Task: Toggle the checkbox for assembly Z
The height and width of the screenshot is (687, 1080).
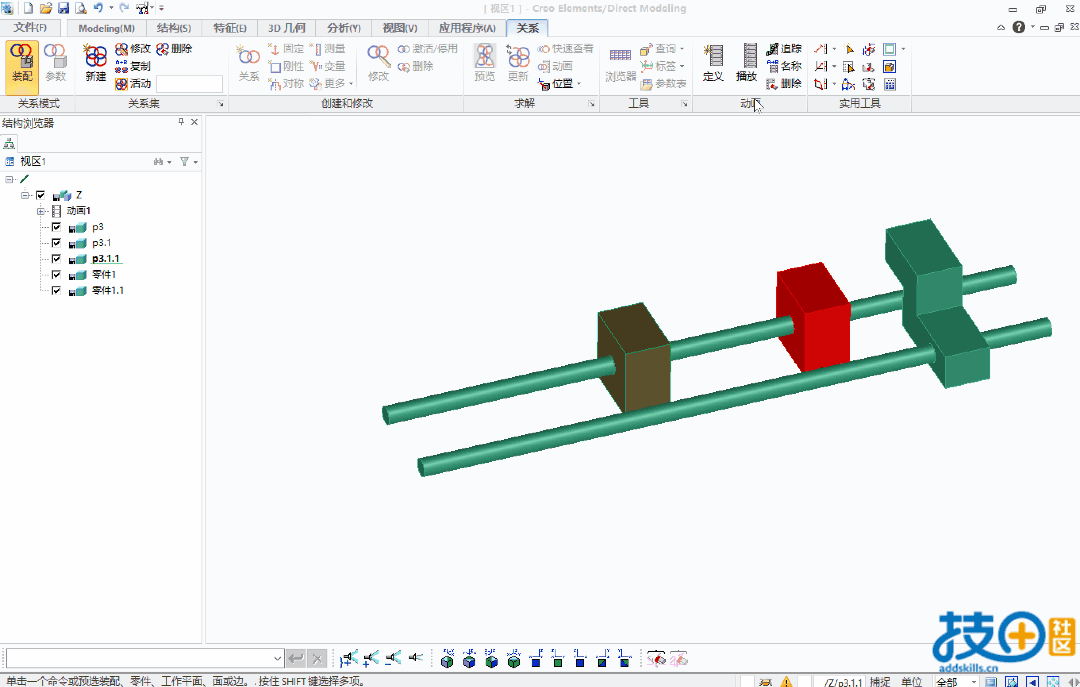Action: tap(41, 195)
